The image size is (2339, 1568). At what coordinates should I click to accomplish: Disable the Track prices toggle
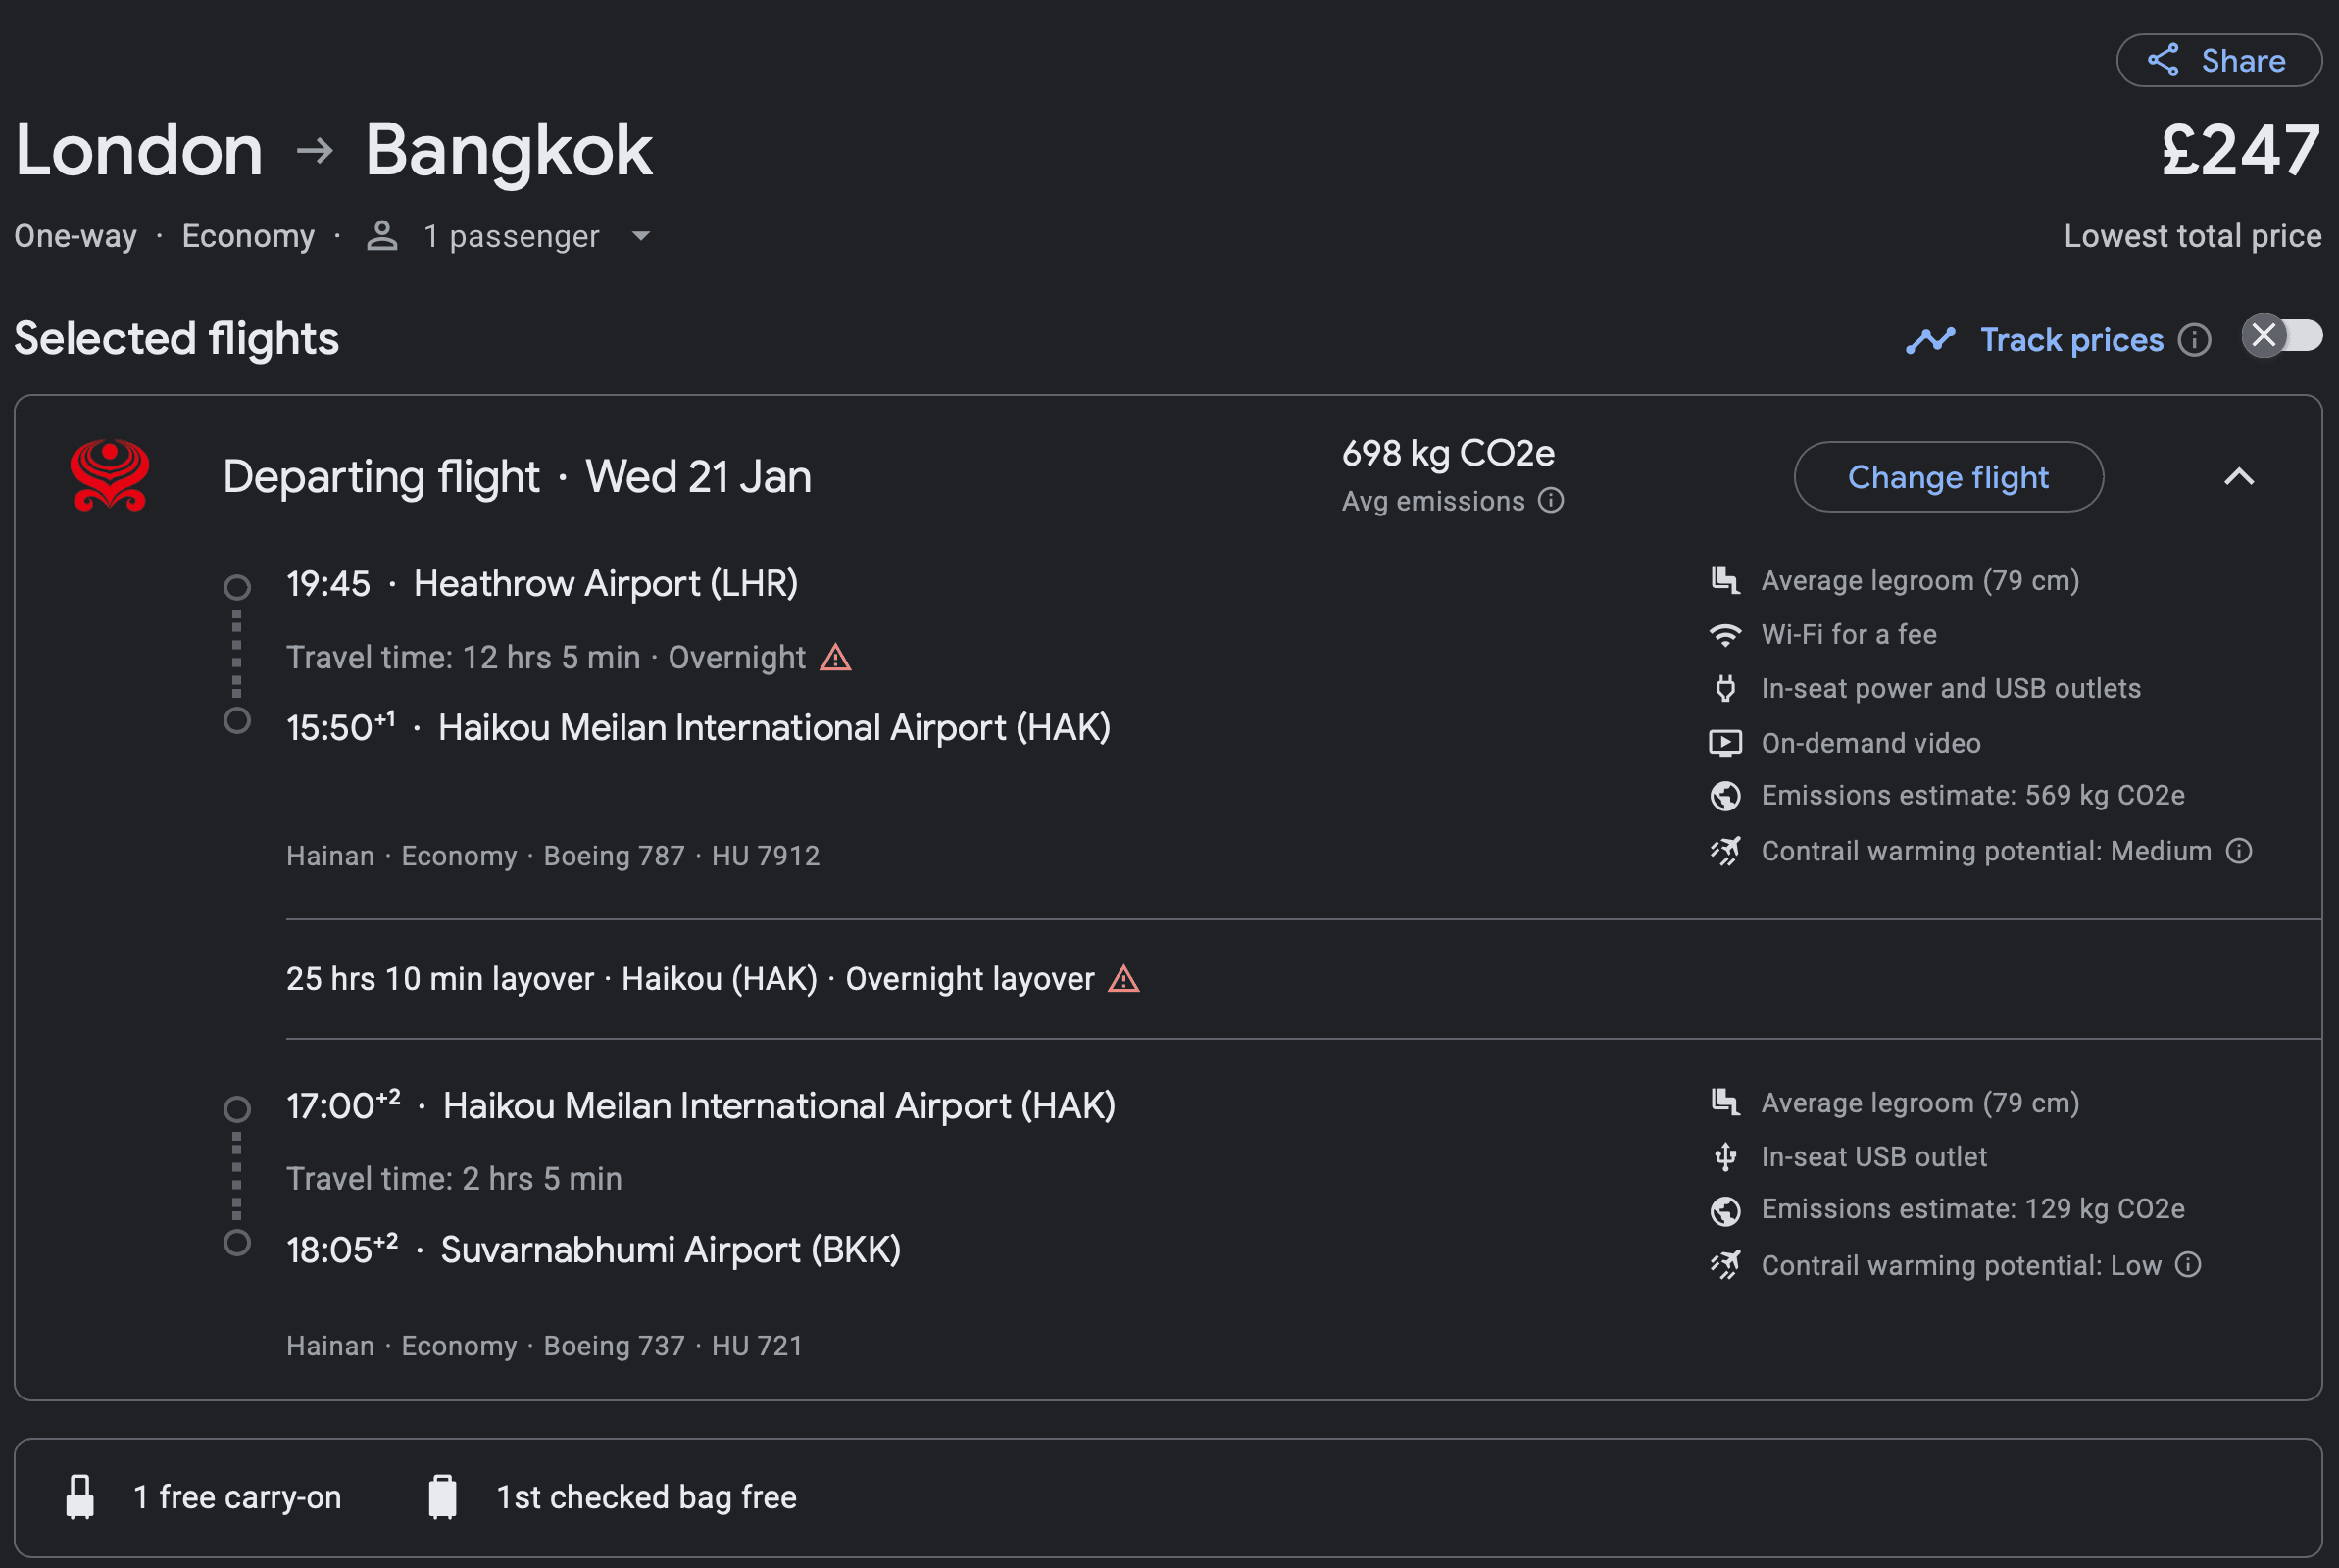pos(2283,337)
